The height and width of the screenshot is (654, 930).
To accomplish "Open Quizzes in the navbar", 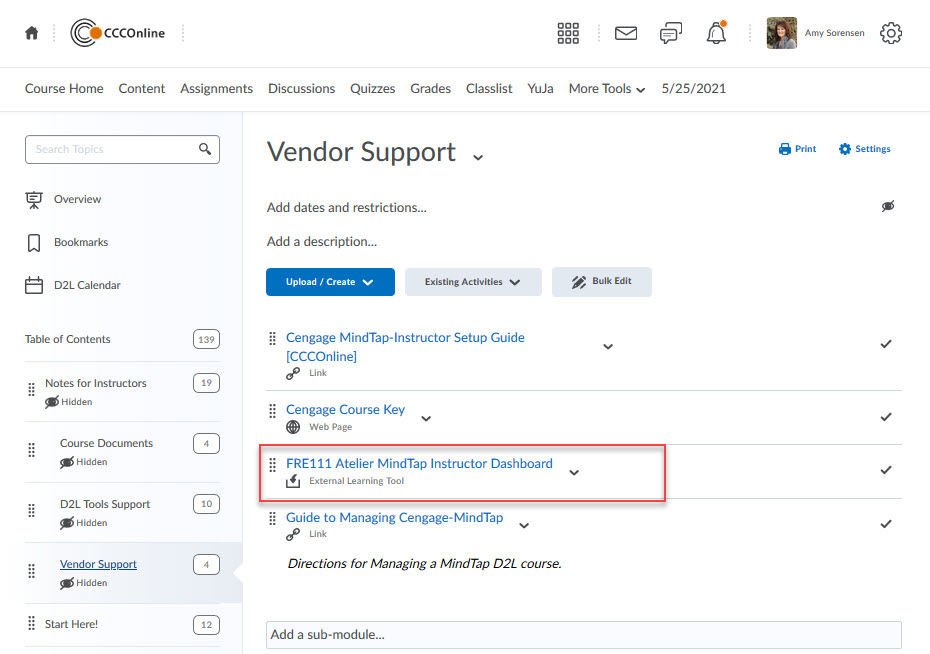I will [372, 88].
